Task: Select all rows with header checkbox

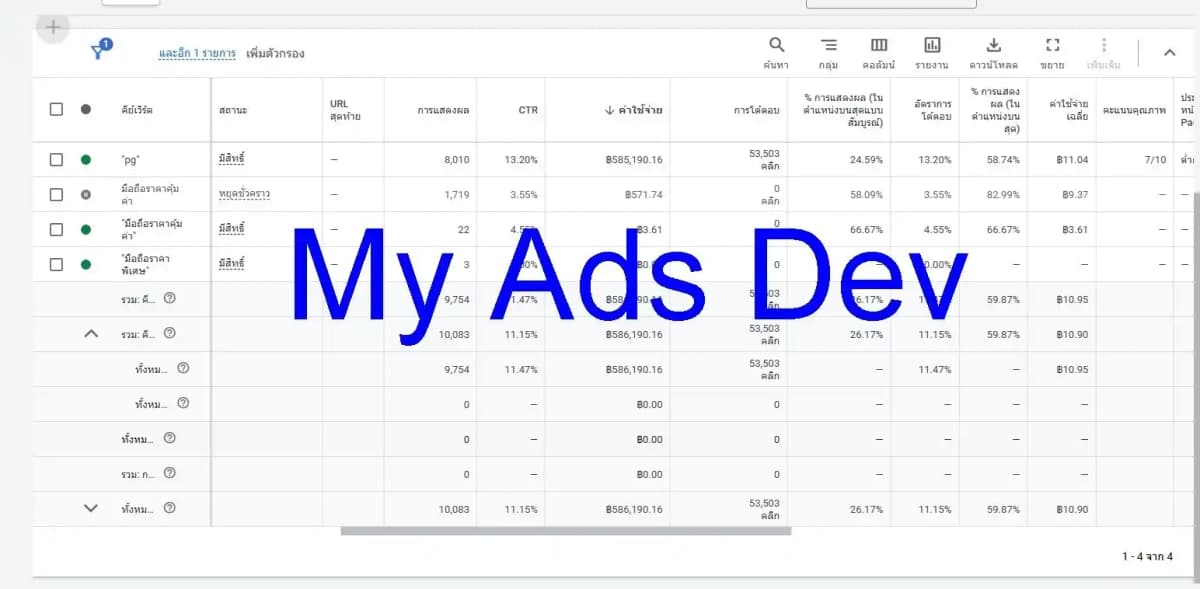Action: [56, 110]
